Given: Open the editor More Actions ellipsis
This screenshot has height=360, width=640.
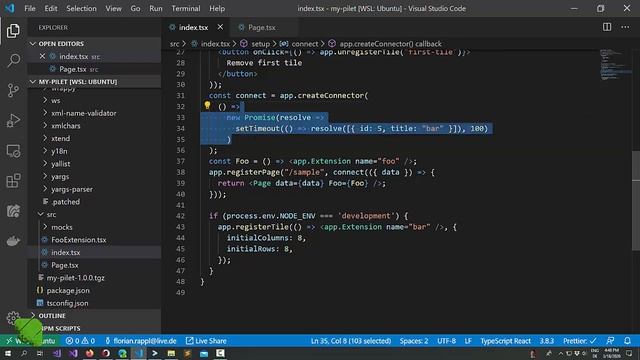Looking at the screenshot, I should click(x=625, y=27).
